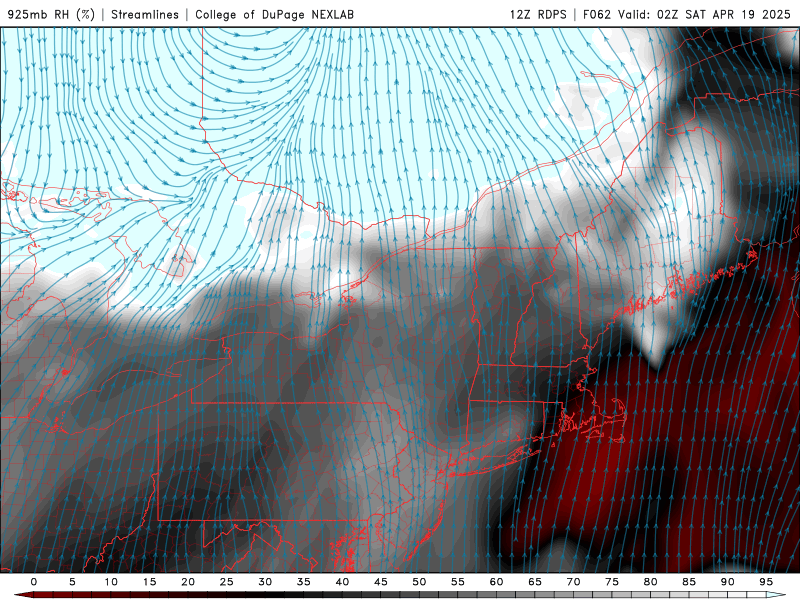800x600 pixels.
Task: Click the '95' tick label on the scale
Action: (766, 582)
